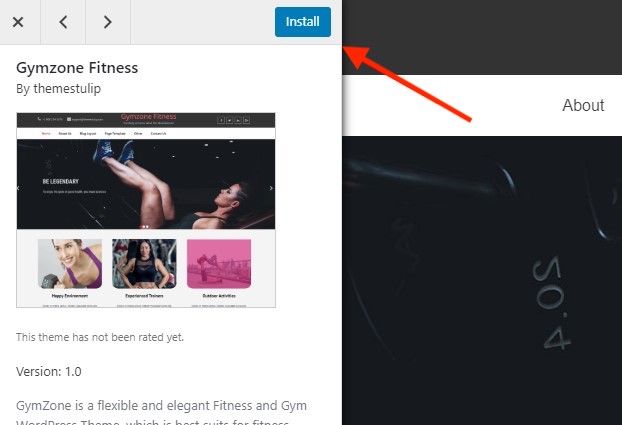622x425 pixels.
Task: Close the theme preview panel
Action: 18,22
